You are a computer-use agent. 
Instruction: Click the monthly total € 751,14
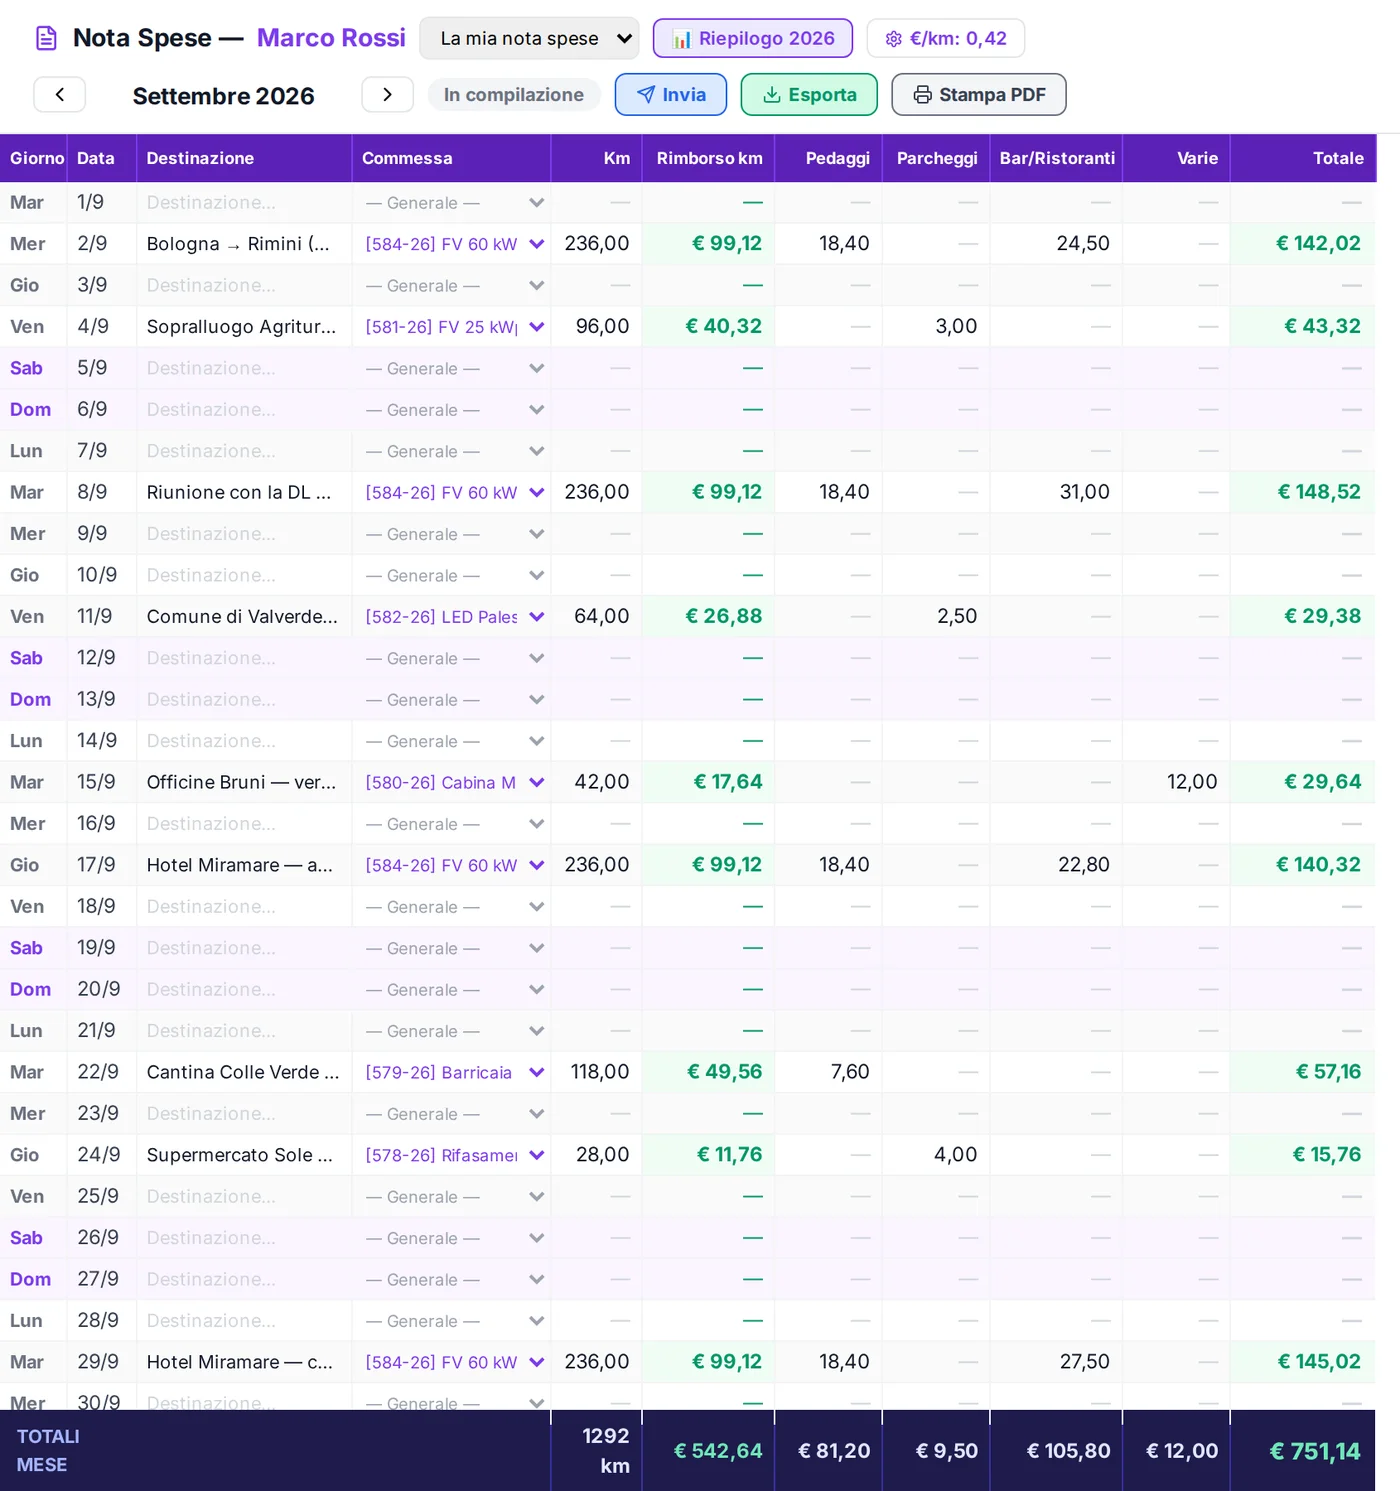click(1315, 1451)
